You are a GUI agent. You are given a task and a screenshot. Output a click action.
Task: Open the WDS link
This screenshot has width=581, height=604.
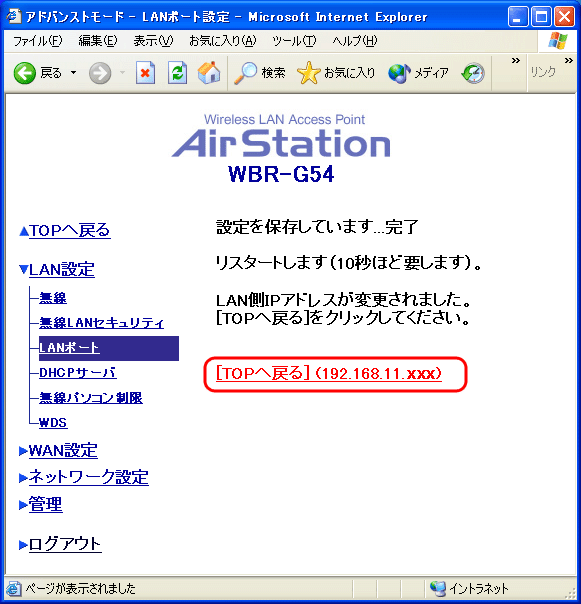point(53,423)
